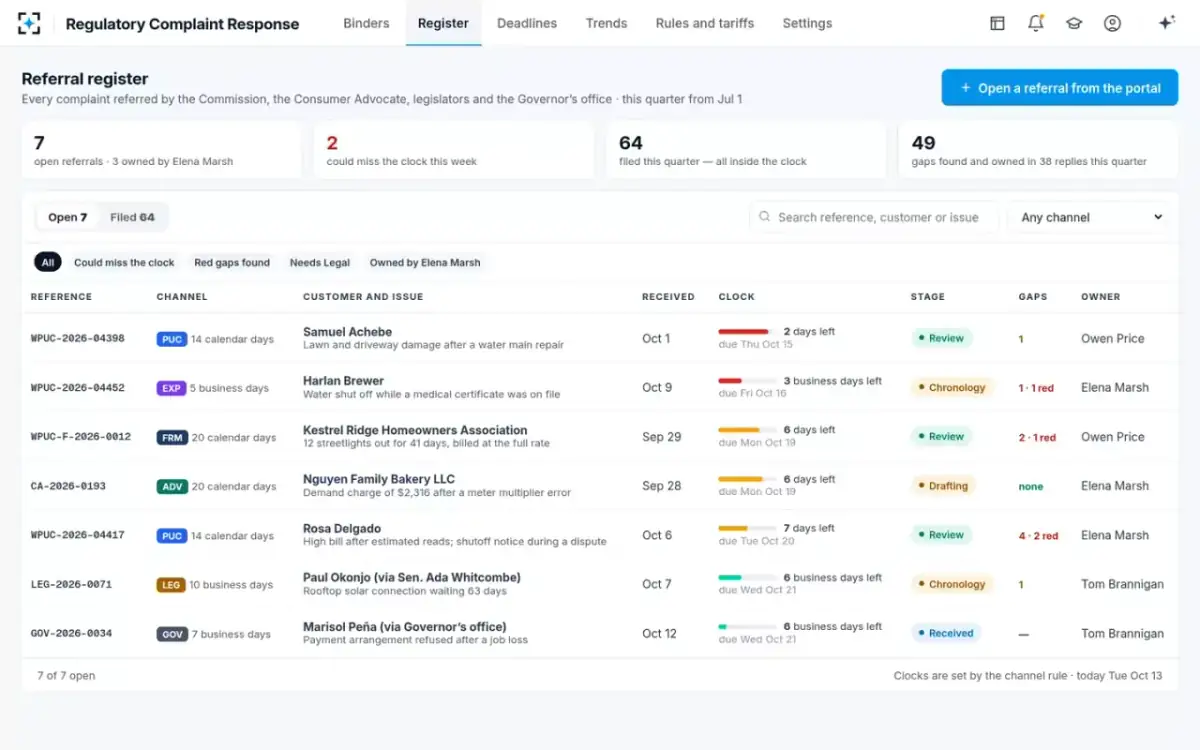Sort by Received column header
1200x750 pixels.
(668, 297)
